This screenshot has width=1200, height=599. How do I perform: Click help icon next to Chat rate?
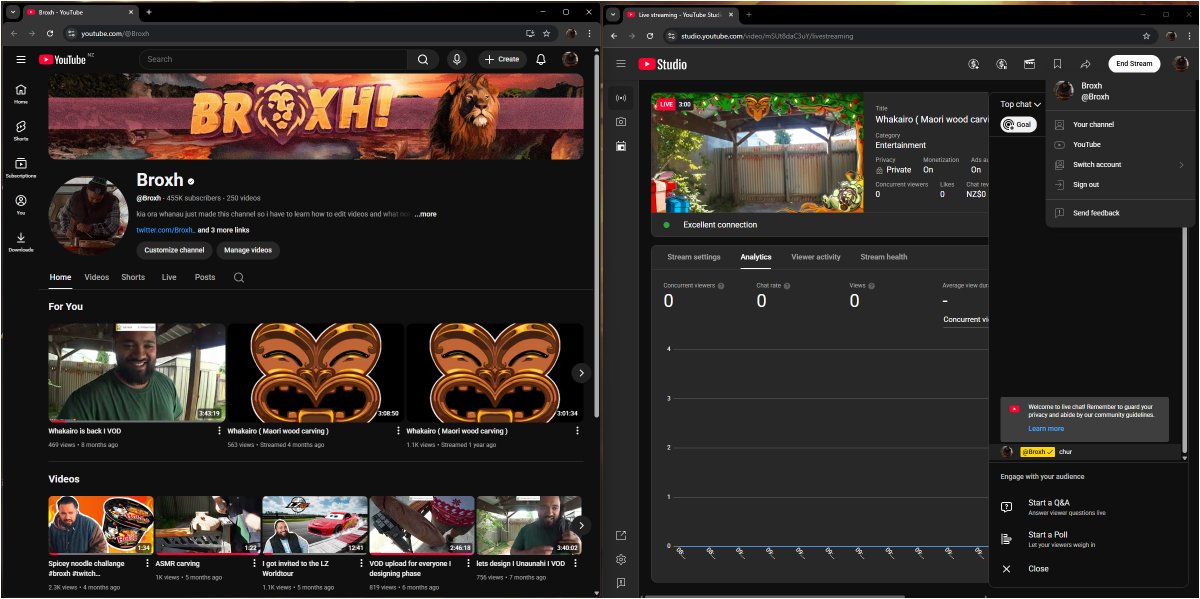[788, 286]
